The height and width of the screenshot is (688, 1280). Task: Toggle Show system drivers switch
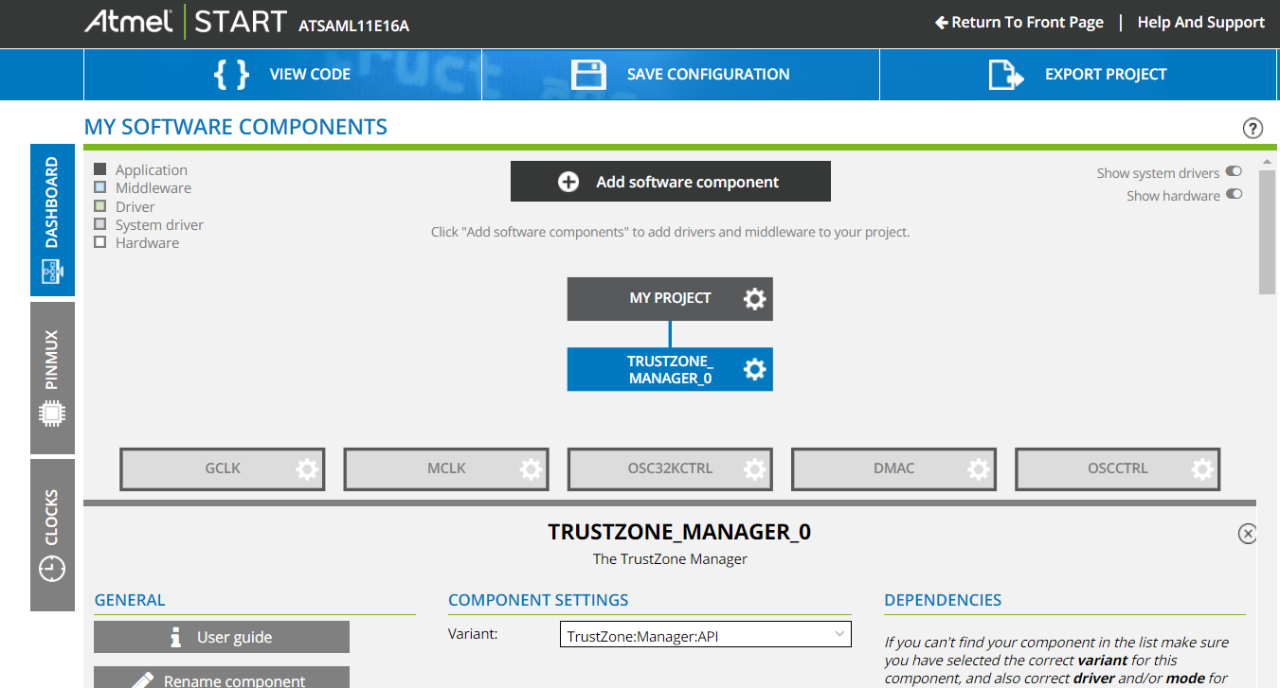(x=1234, y=172)
